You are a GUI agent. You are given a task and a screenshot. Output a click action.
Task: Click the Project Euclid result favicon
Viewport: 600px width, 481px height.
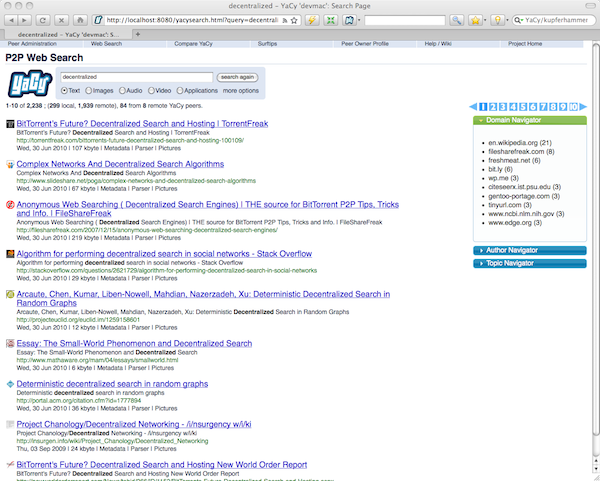click(x=10, y=294)
